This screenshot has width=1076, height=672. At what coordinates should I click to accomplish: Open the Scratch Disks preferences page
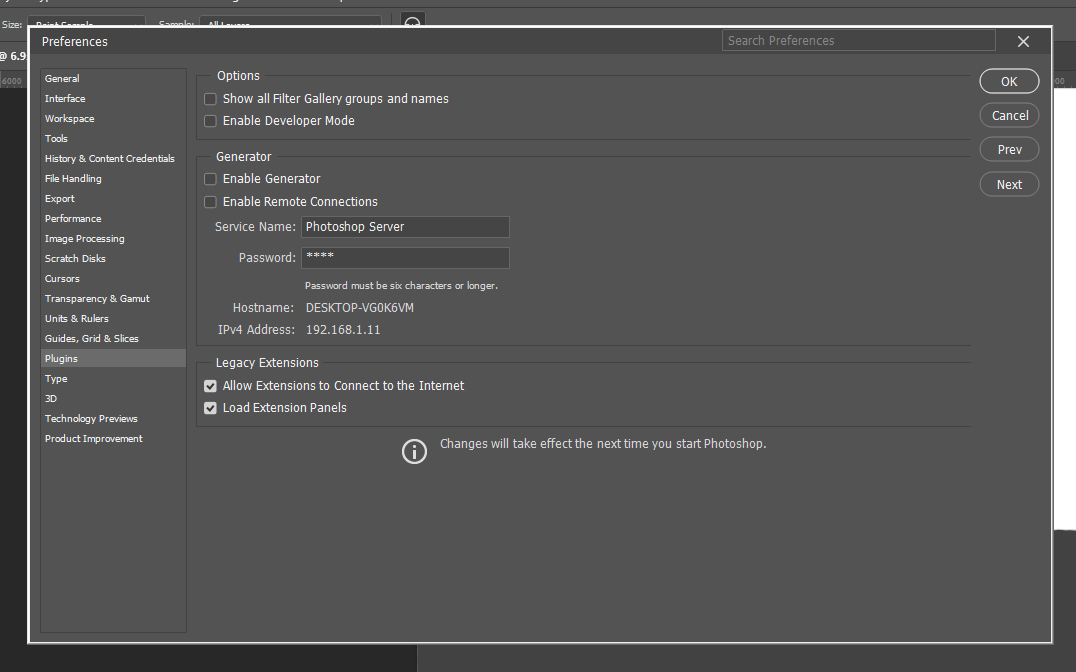tap(74, 258)
